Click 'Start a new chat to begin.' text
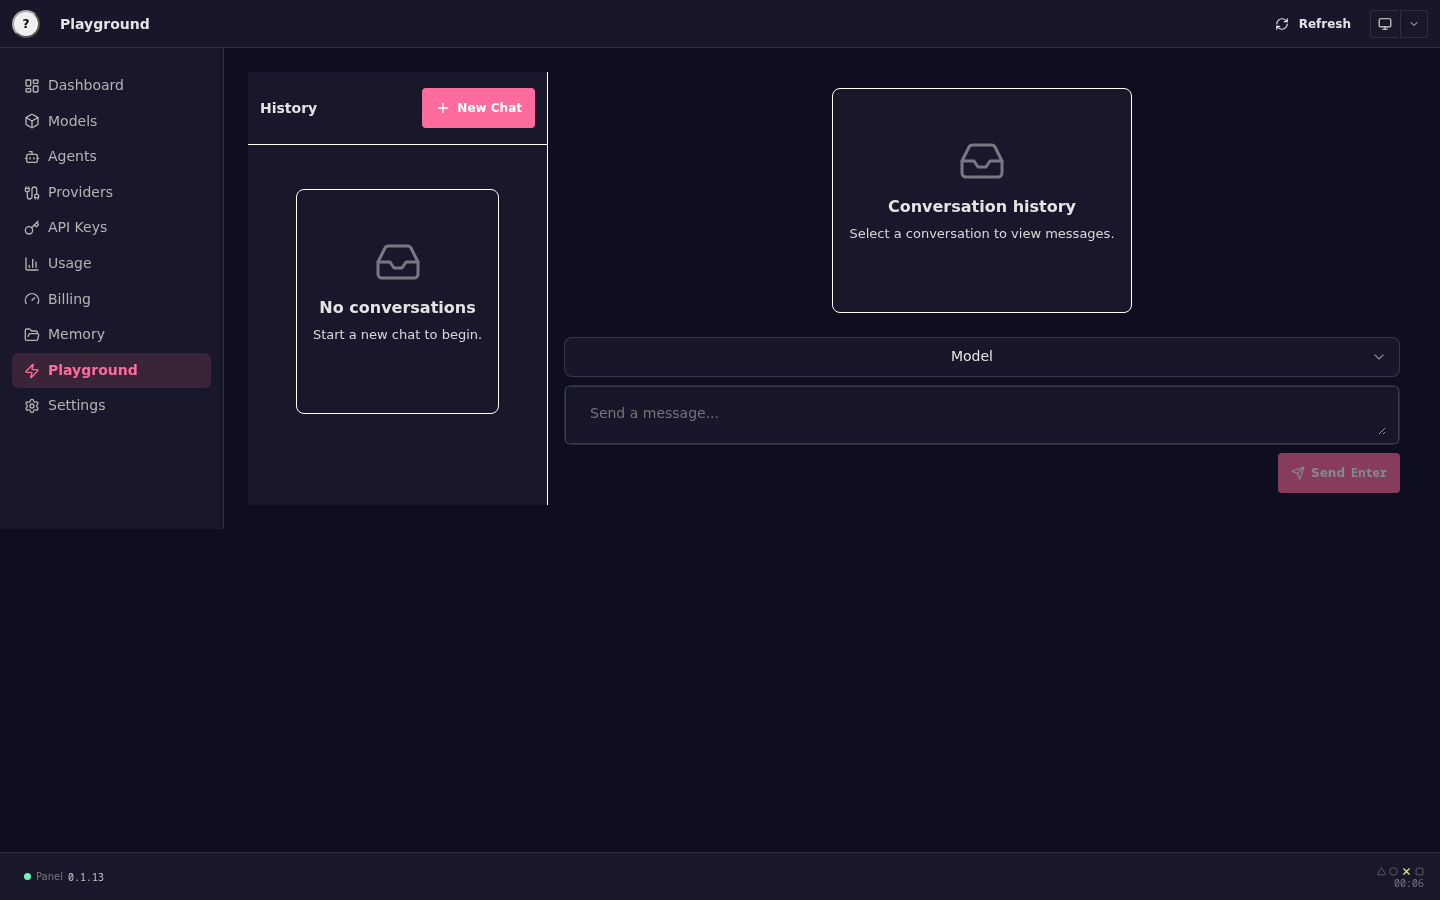Image resolution: width=1440 pixels, height=900 pixels. 398,335
